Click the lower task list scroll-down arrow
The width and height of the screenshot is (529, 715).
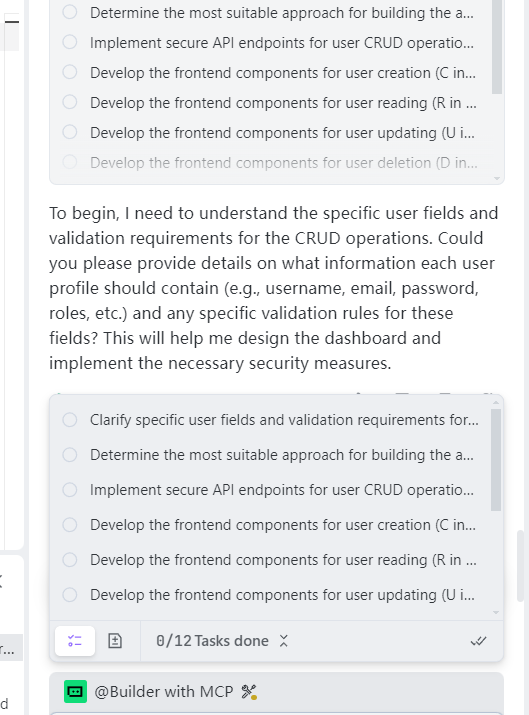click(496, 612)
